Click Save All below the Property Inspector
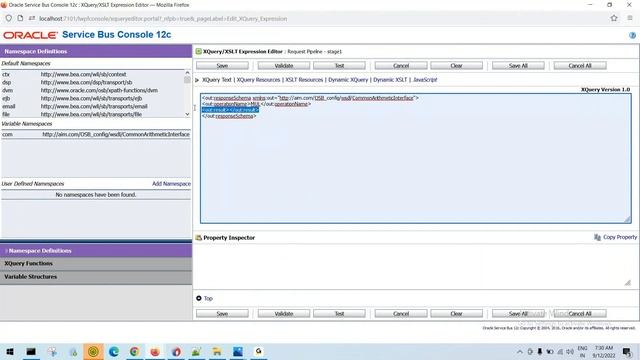Screen dimensions: 640x360 coord(518,314)
